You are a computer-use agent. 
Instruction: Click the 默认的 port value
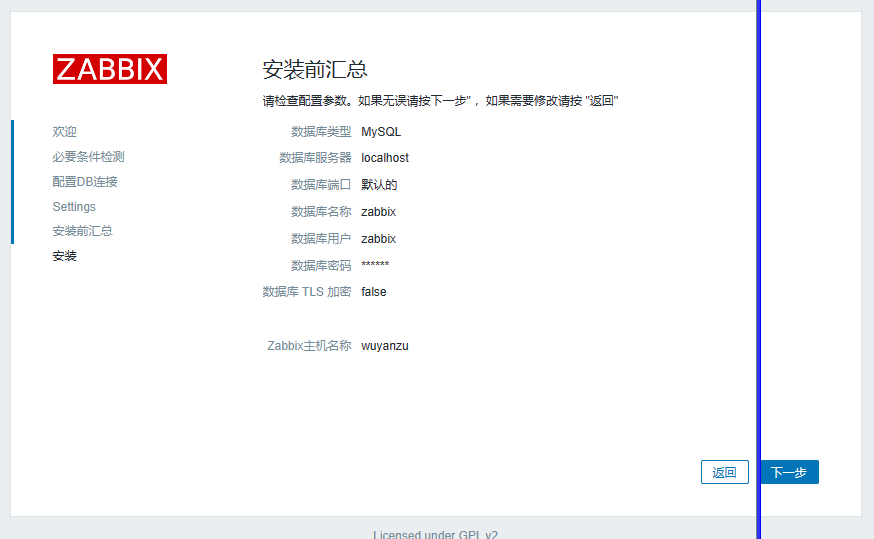click(379, 184)
